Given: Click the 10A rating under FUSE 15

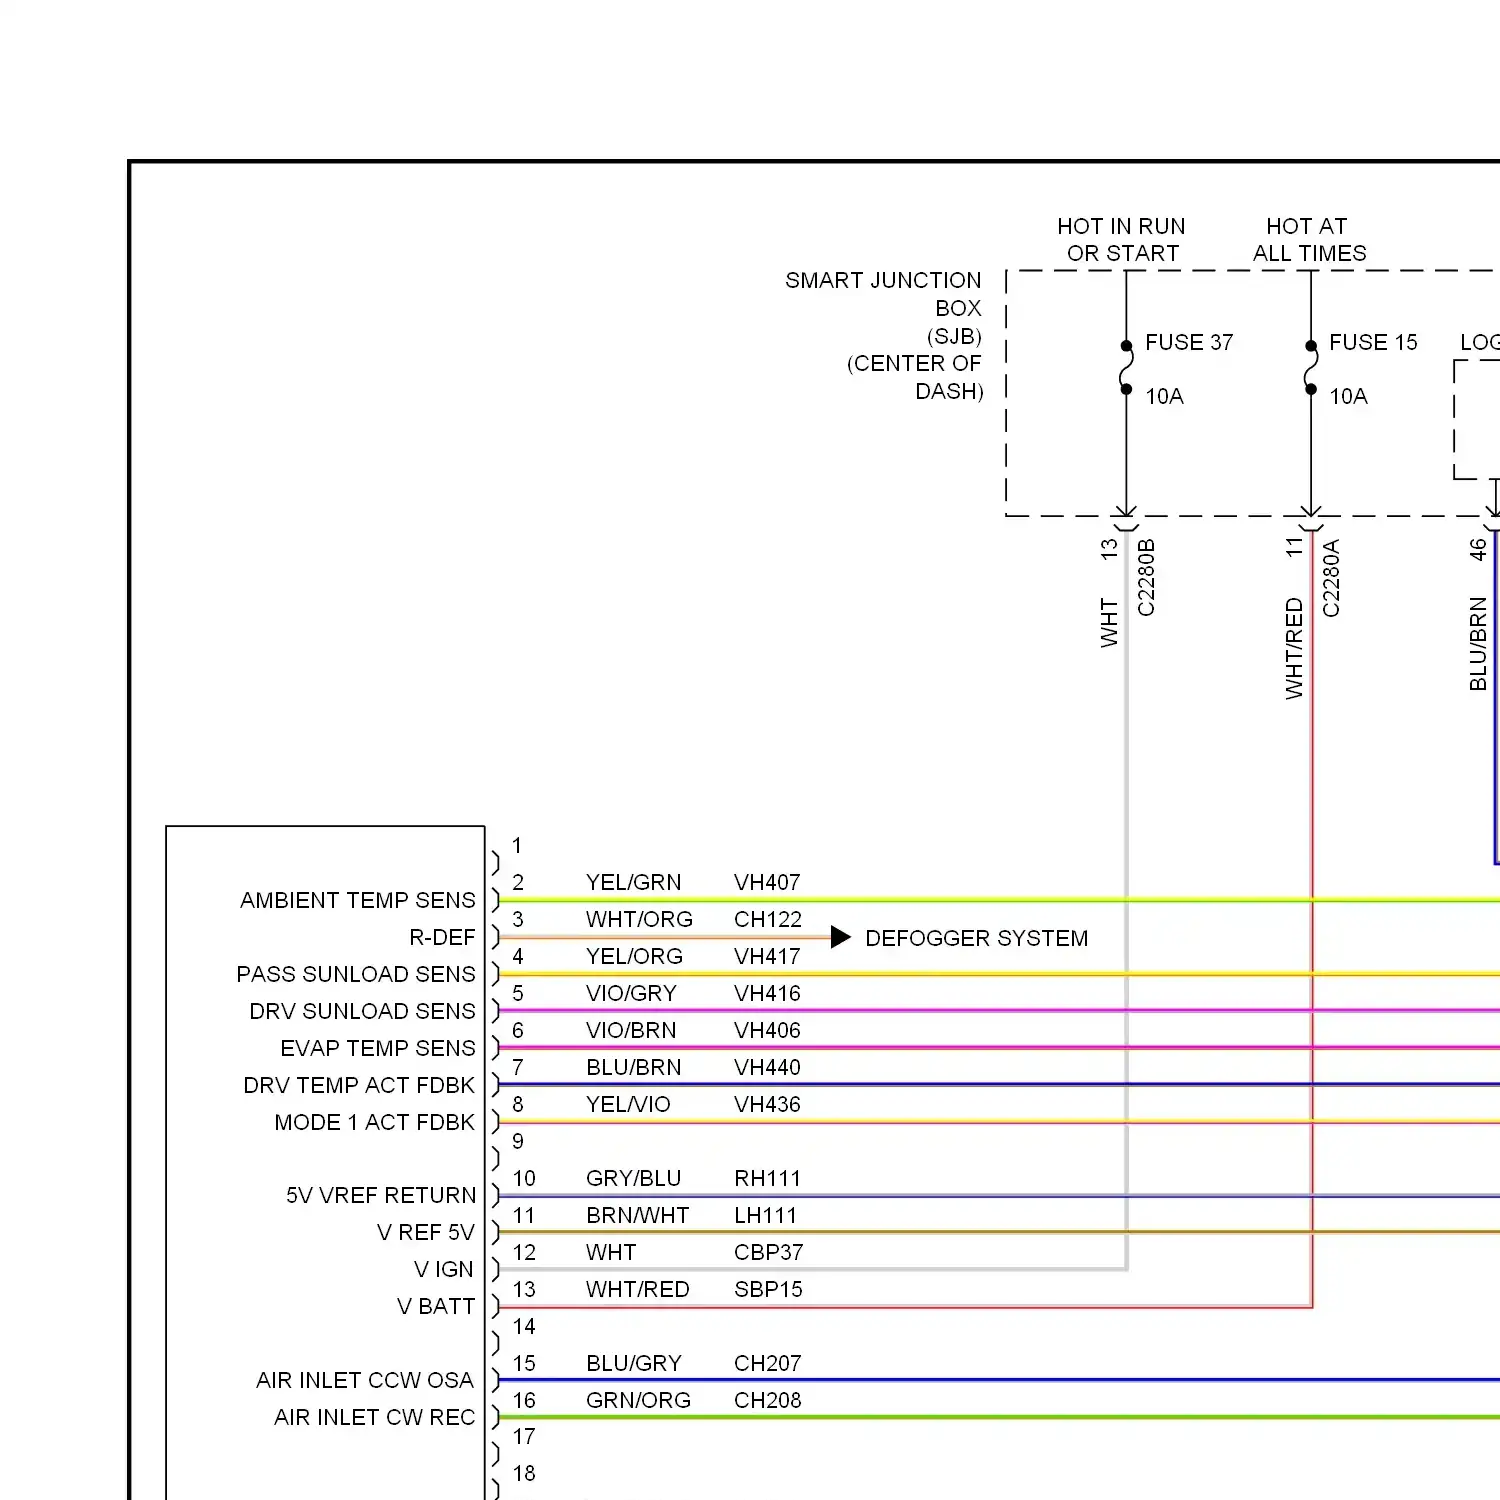Looking at the screenshot, I should click(1348, 397).
